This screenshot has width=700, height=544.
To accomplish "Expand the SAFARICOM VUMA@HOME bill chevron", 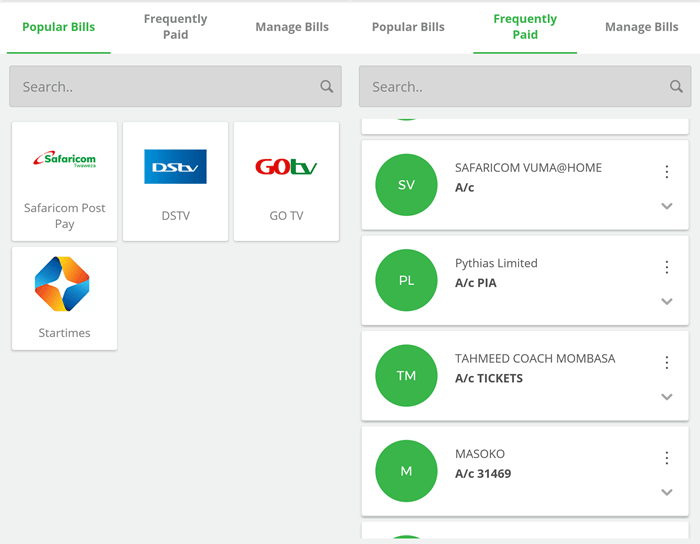I will coord(667,207).
